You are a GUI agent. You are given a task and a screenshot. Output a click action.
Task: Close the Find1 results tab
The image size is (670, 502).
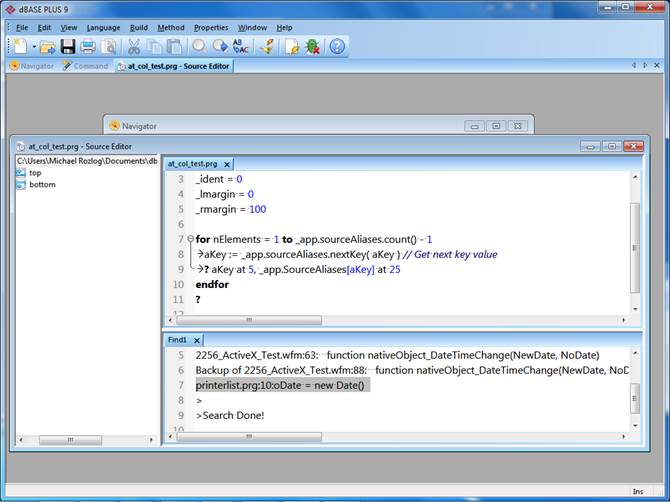[x=197, y=340]
